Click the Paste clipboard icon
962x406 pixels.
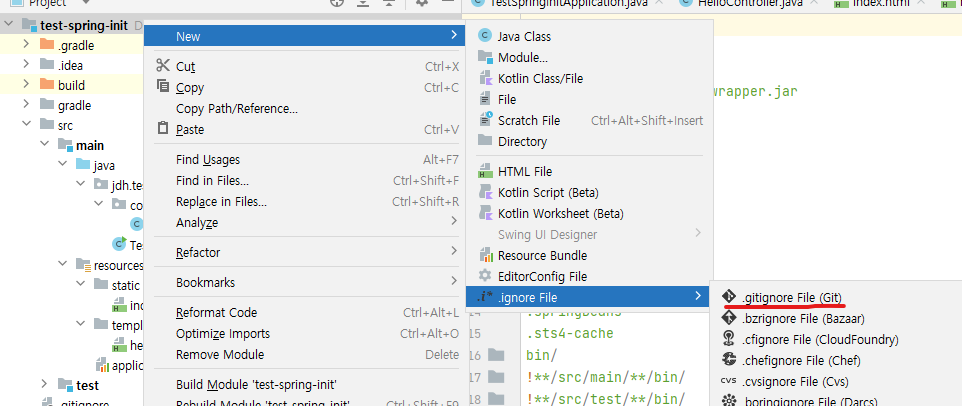pos(163,128)
